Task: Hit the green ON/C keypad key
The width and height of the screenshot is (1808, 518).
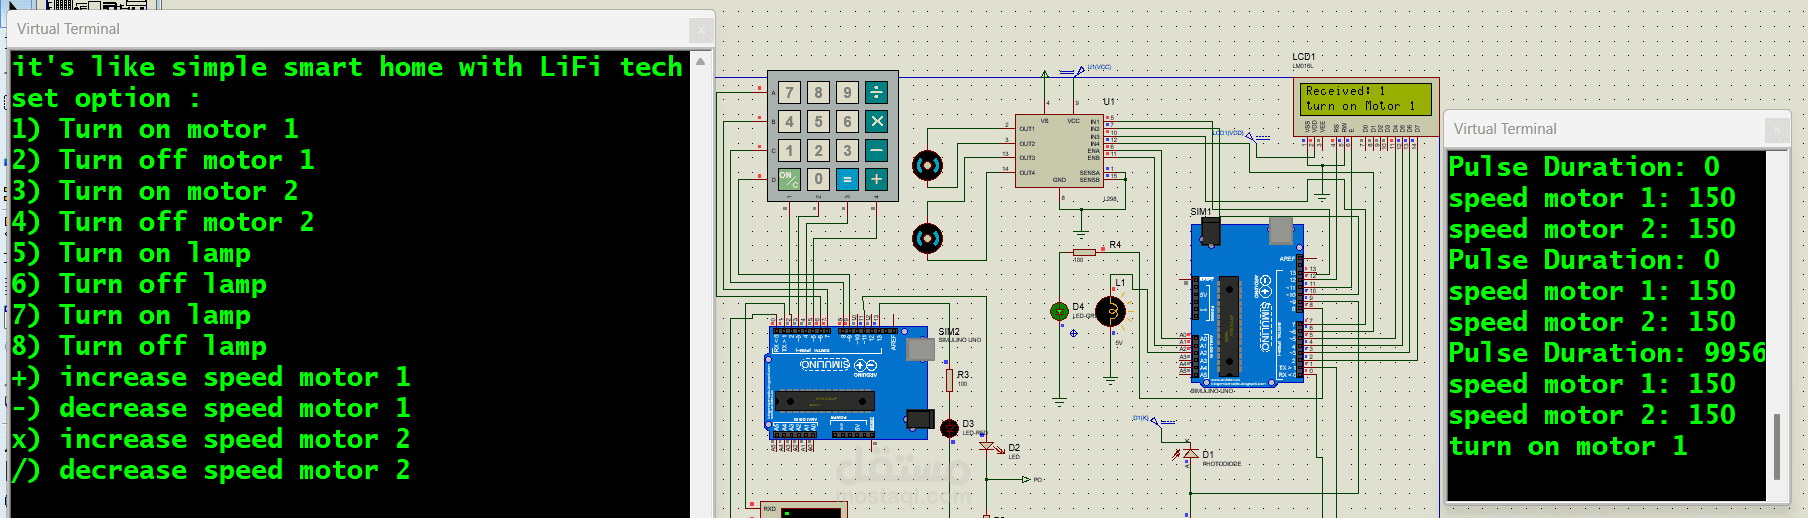Action: click(789, 180)
